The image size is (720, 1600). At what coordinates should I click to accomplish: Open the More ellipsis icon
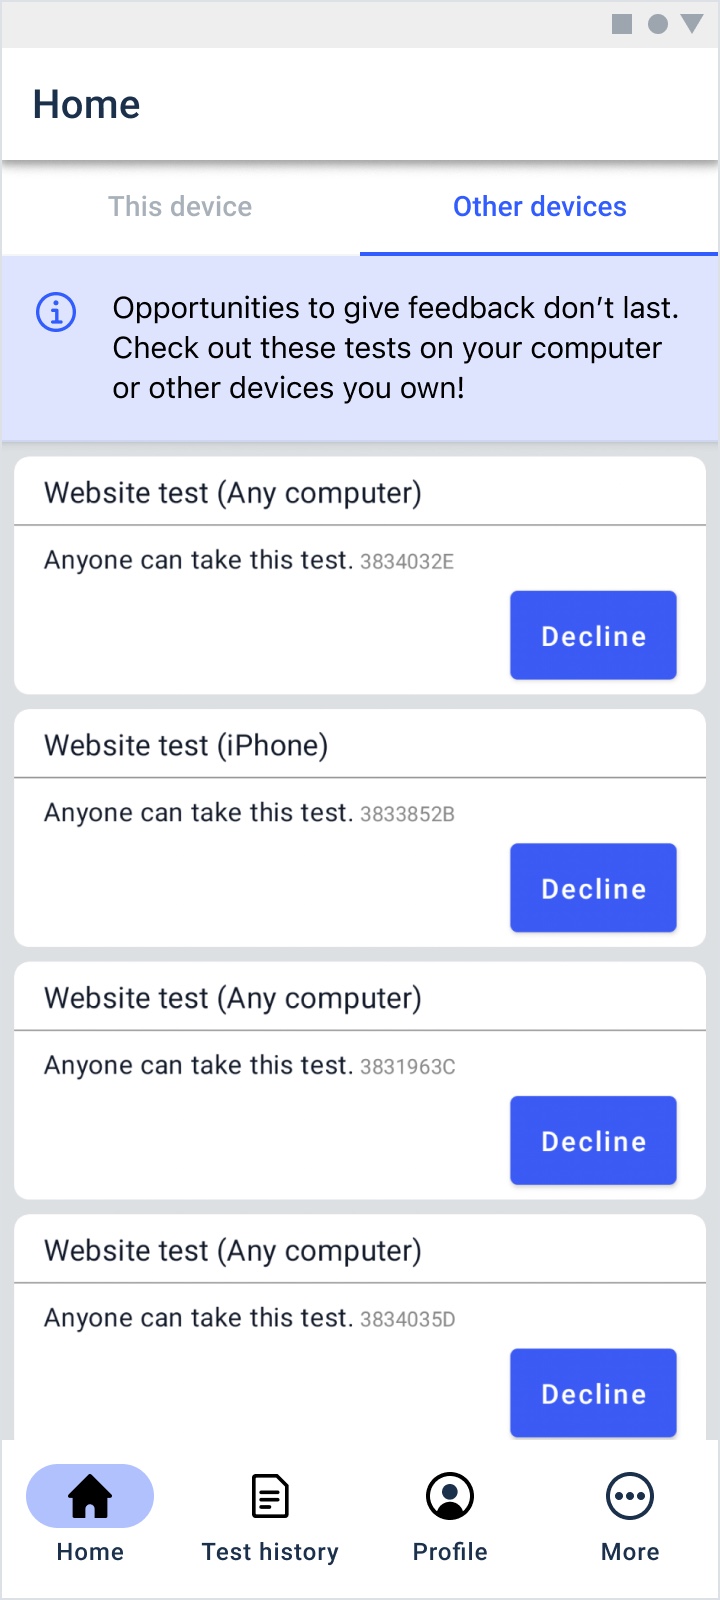tap(630, 1496)
